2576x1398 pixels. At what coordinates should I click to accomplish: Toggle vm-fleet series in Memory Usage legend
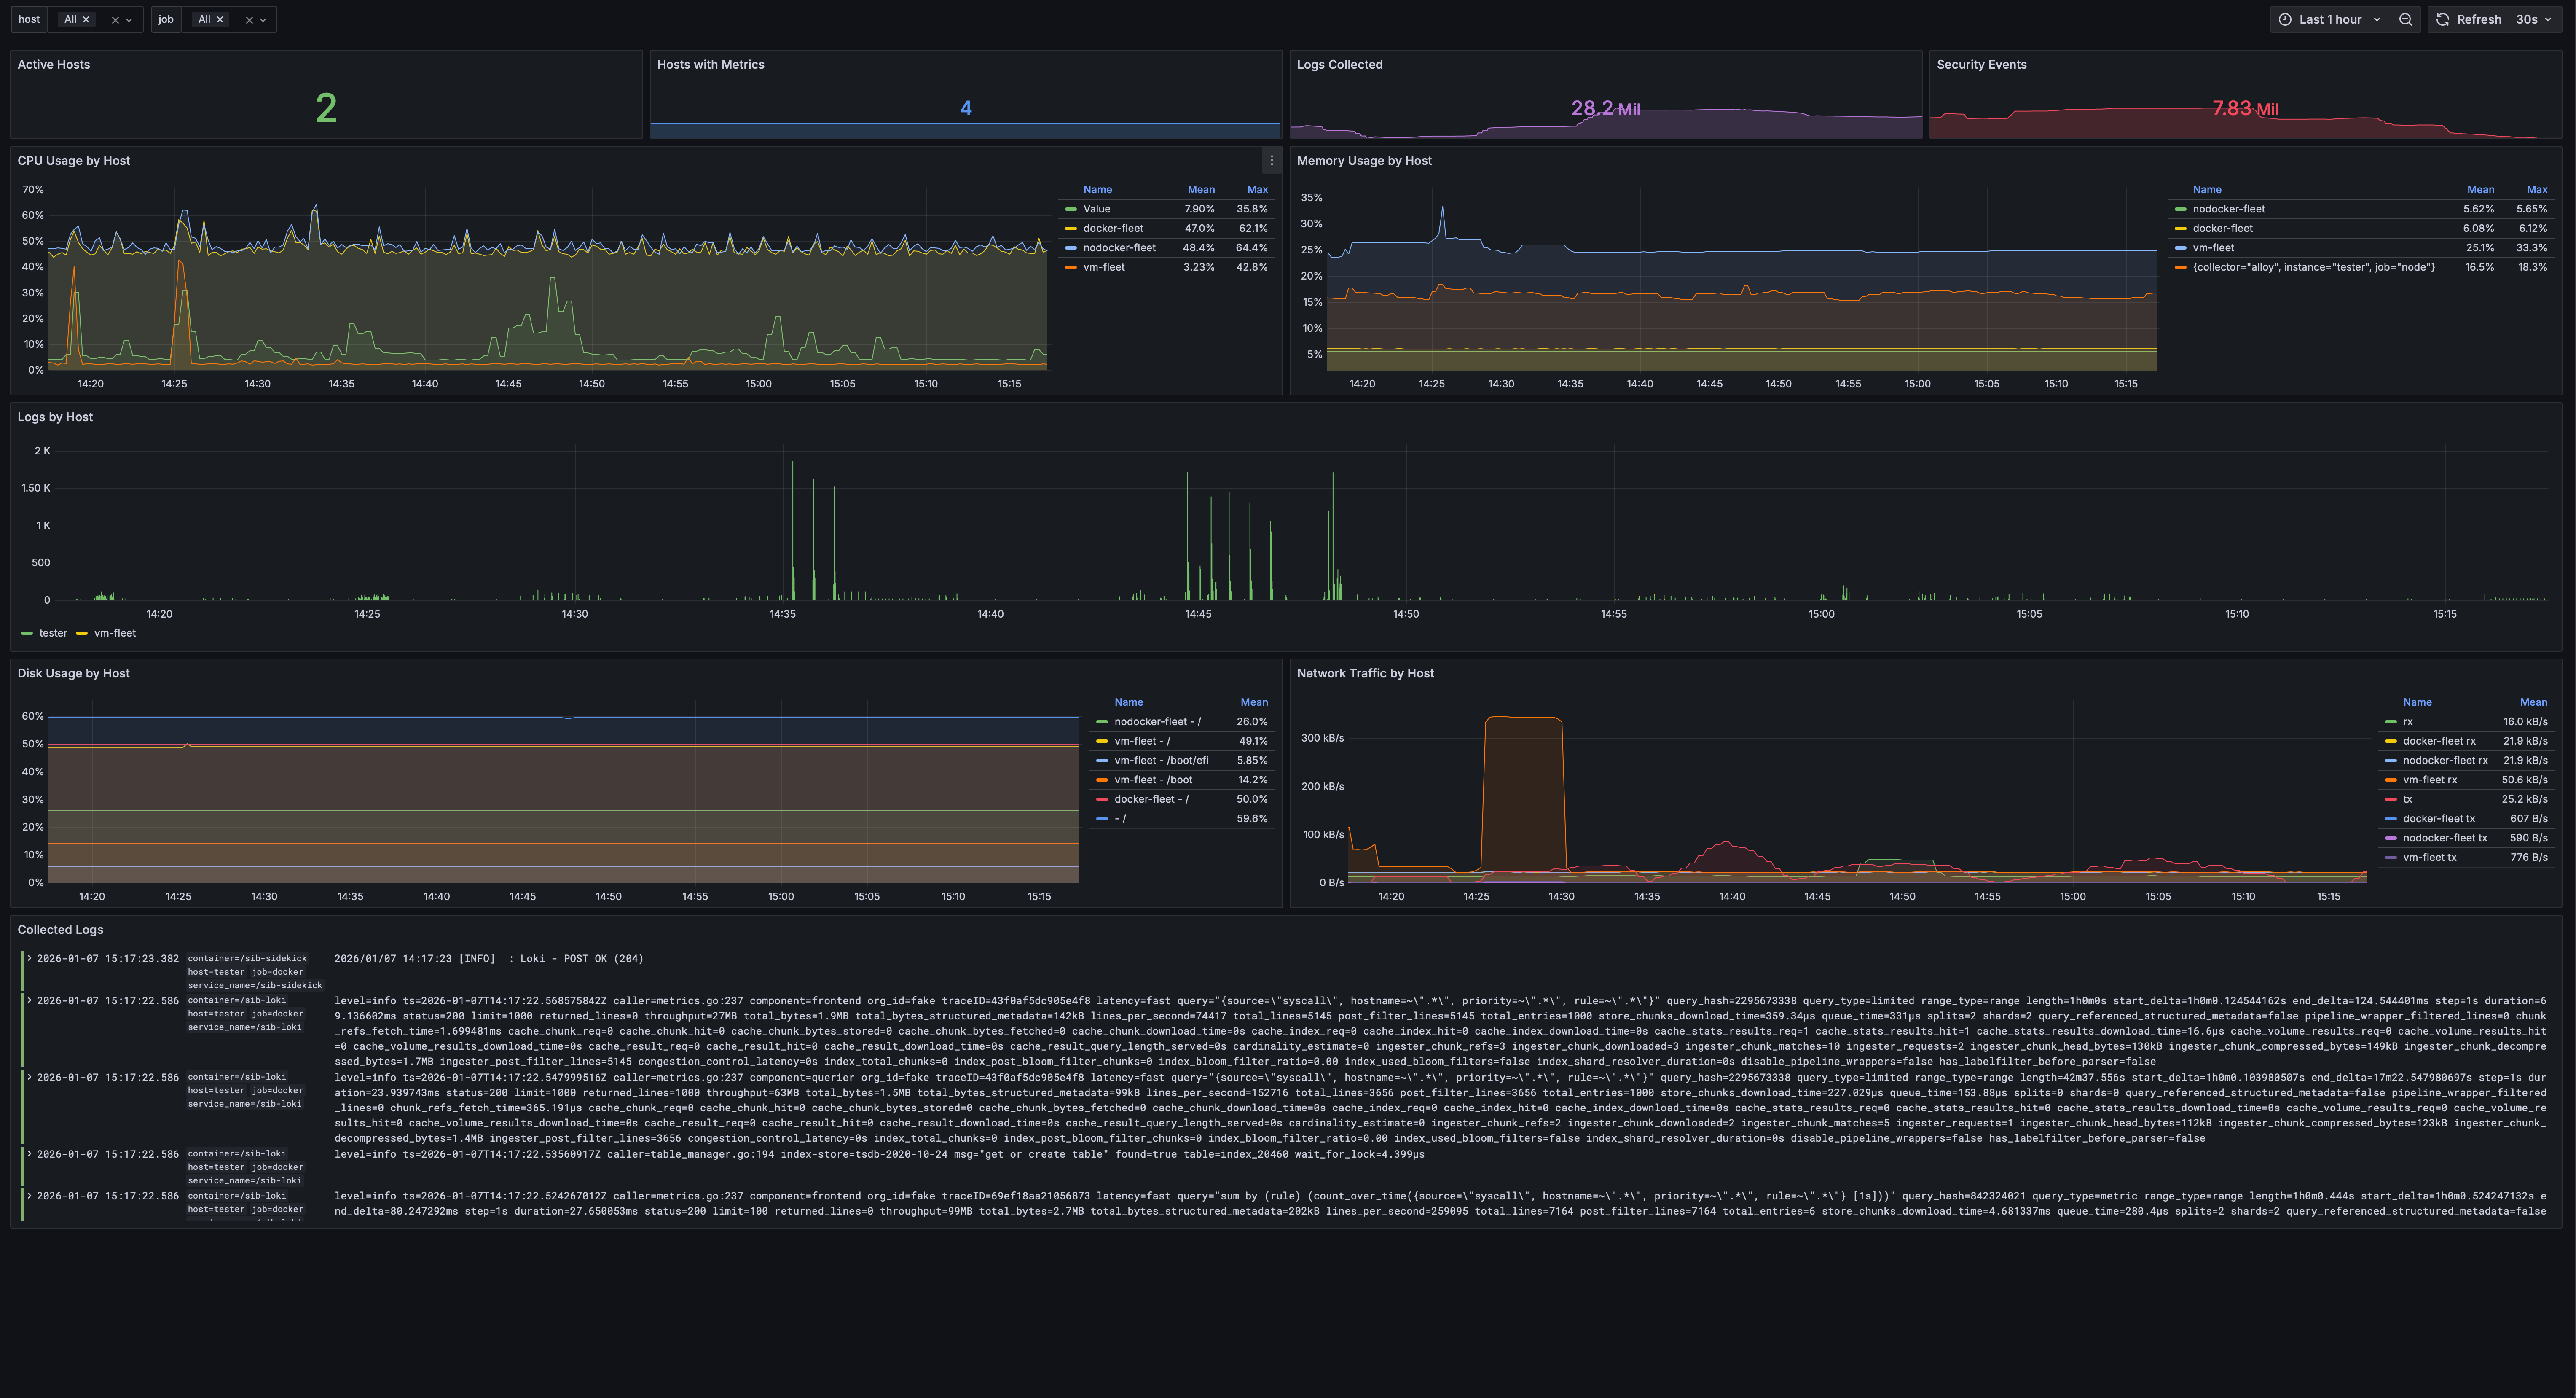pyautogui.click(x=2213, y=248)
